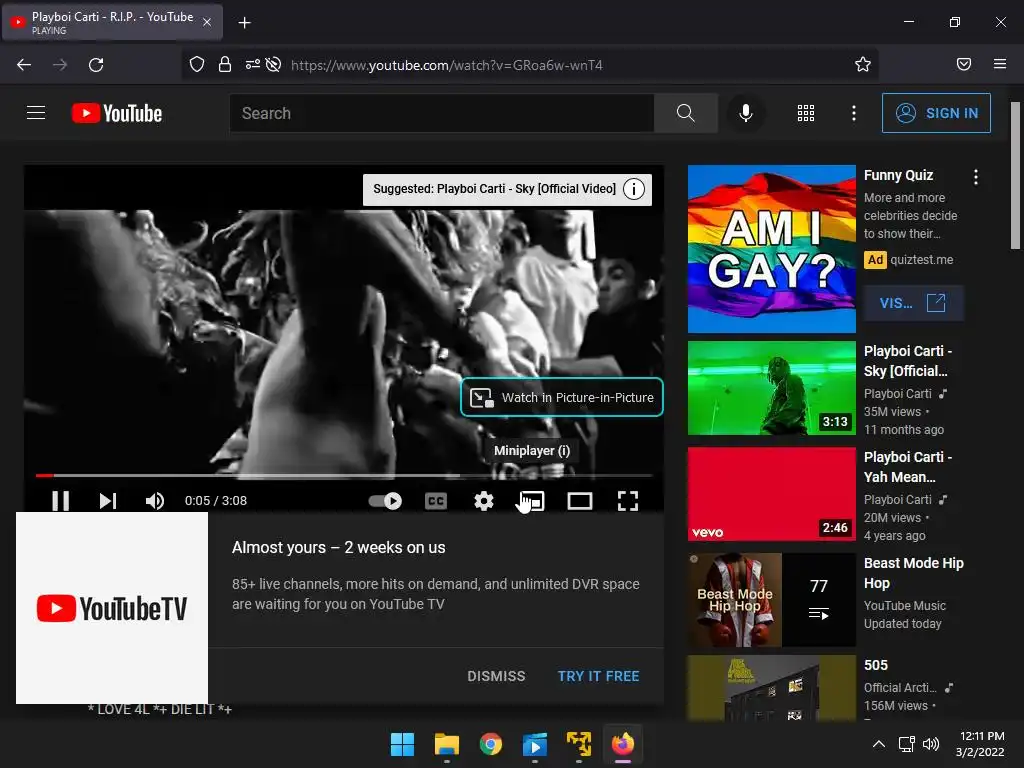
Task: Open a new browser tab
Action: [x=244, y=23]
